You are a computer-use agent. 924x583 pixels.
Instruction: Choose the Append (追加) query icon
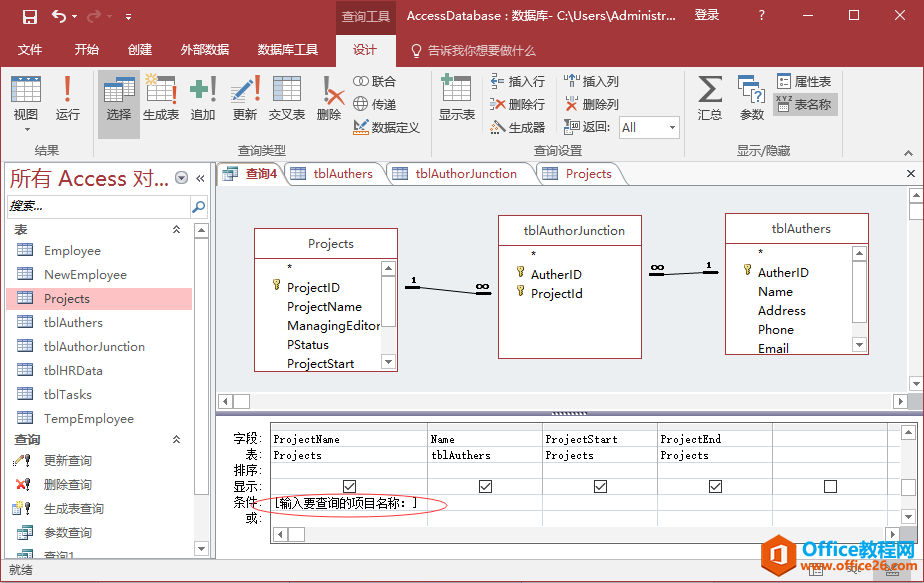[203, 98]
